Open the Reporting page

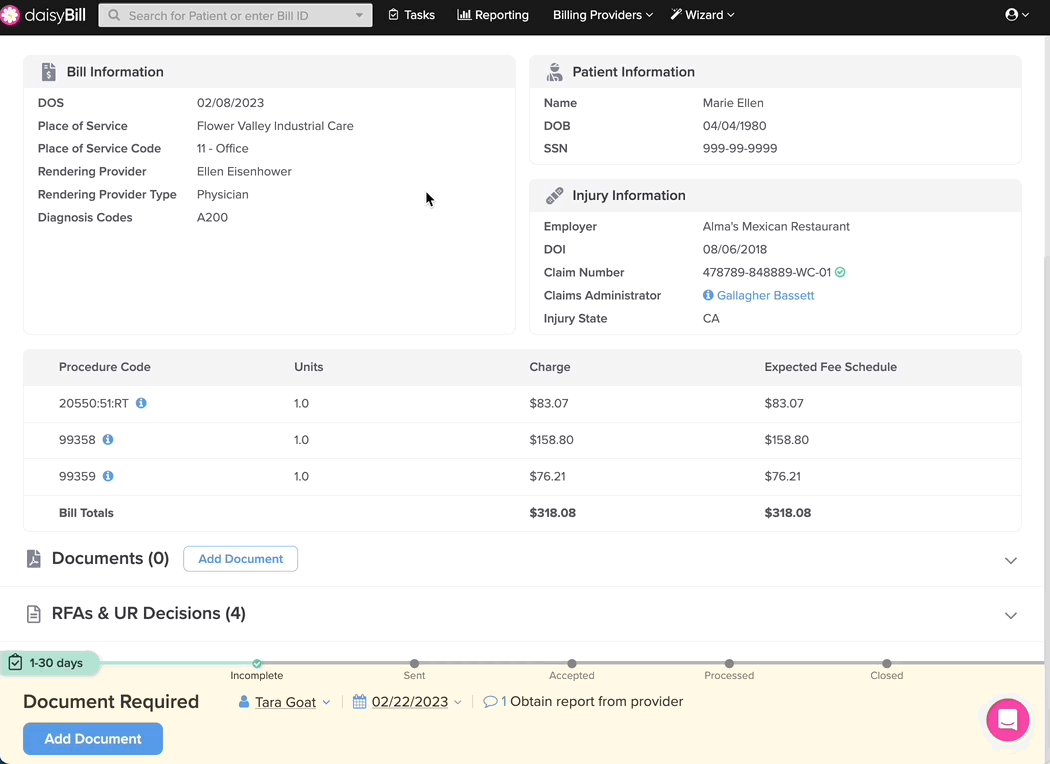493,15
